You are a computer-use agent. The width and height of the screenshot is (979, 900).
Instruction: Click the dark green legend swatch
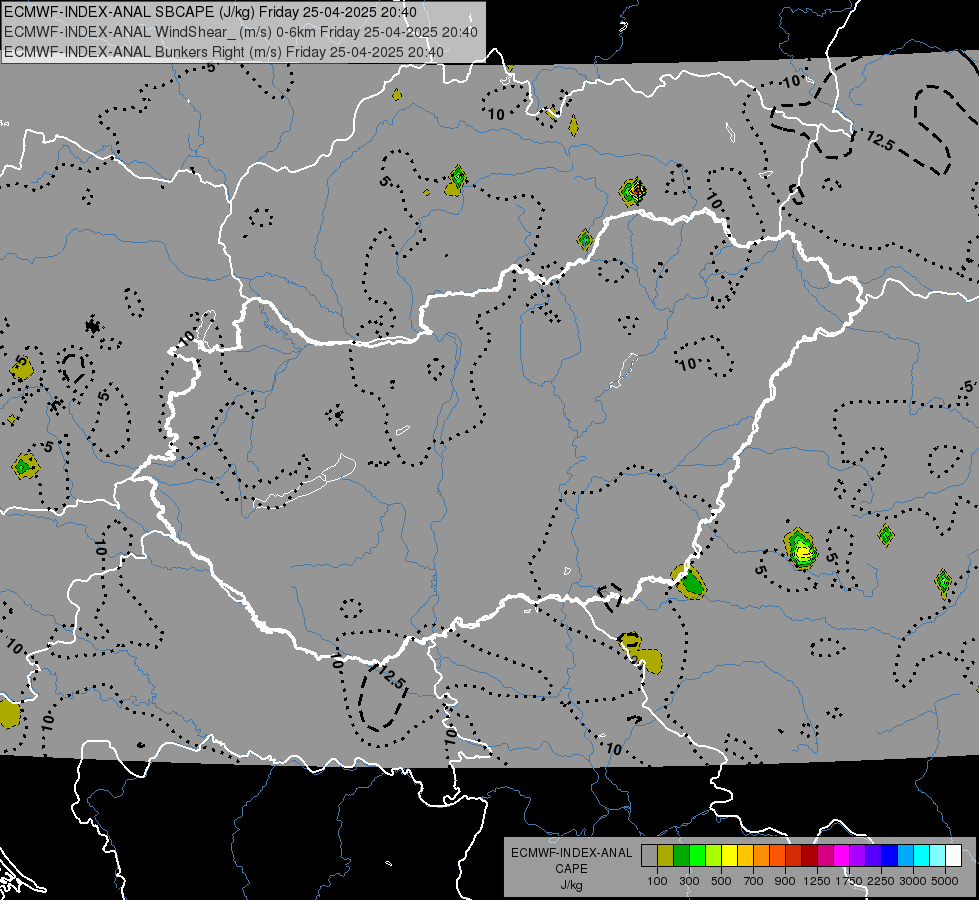tap(681, 856)
